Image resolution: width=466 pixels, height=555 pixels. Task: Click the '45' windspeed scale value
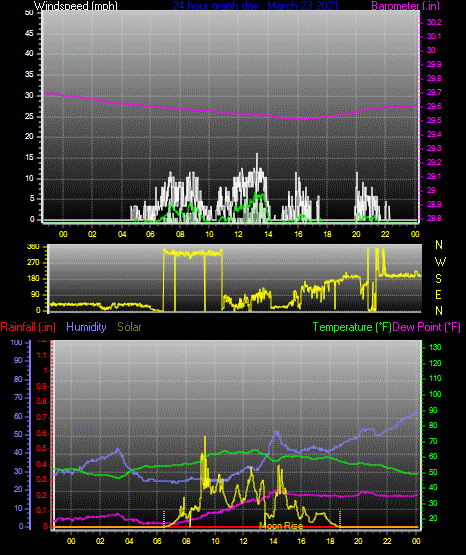(29, 33)
